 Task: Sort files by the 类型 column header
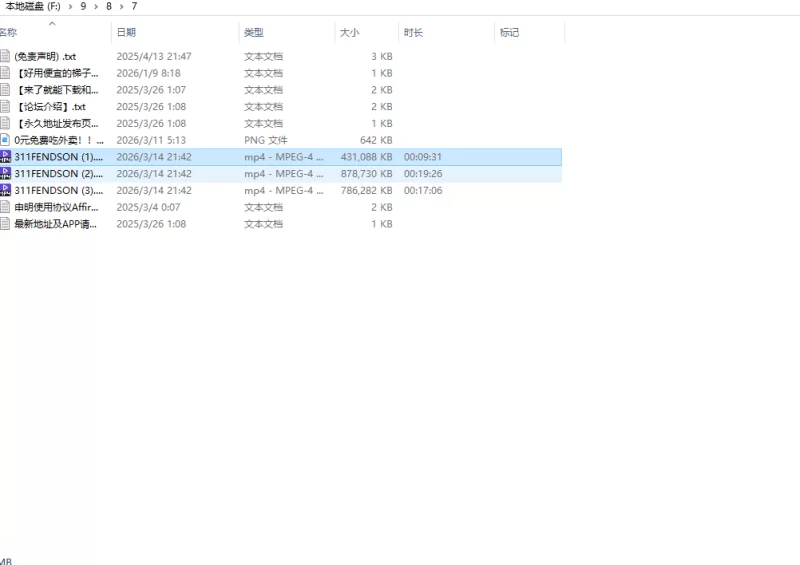pyautogui.click(x=287, y=33)
